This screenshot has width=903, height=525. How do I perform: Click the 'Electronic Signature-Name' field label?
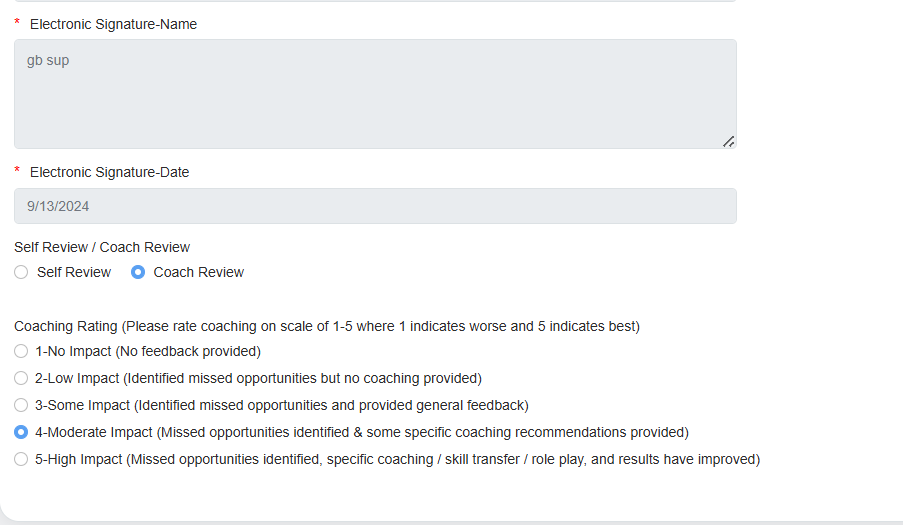click(113, 24)
